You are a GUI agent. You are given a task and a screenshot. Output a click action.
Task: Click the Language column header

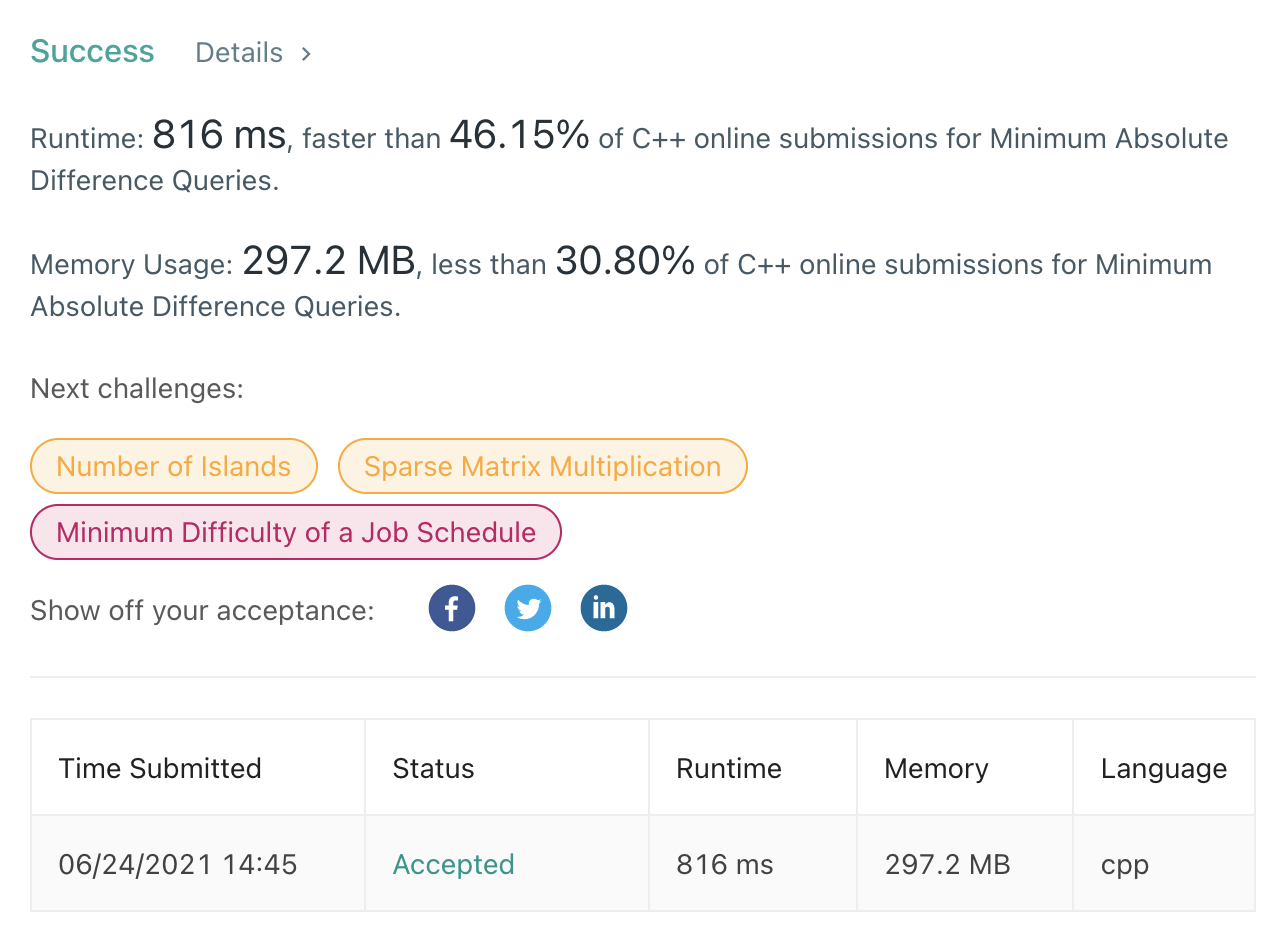point(1163,768)
